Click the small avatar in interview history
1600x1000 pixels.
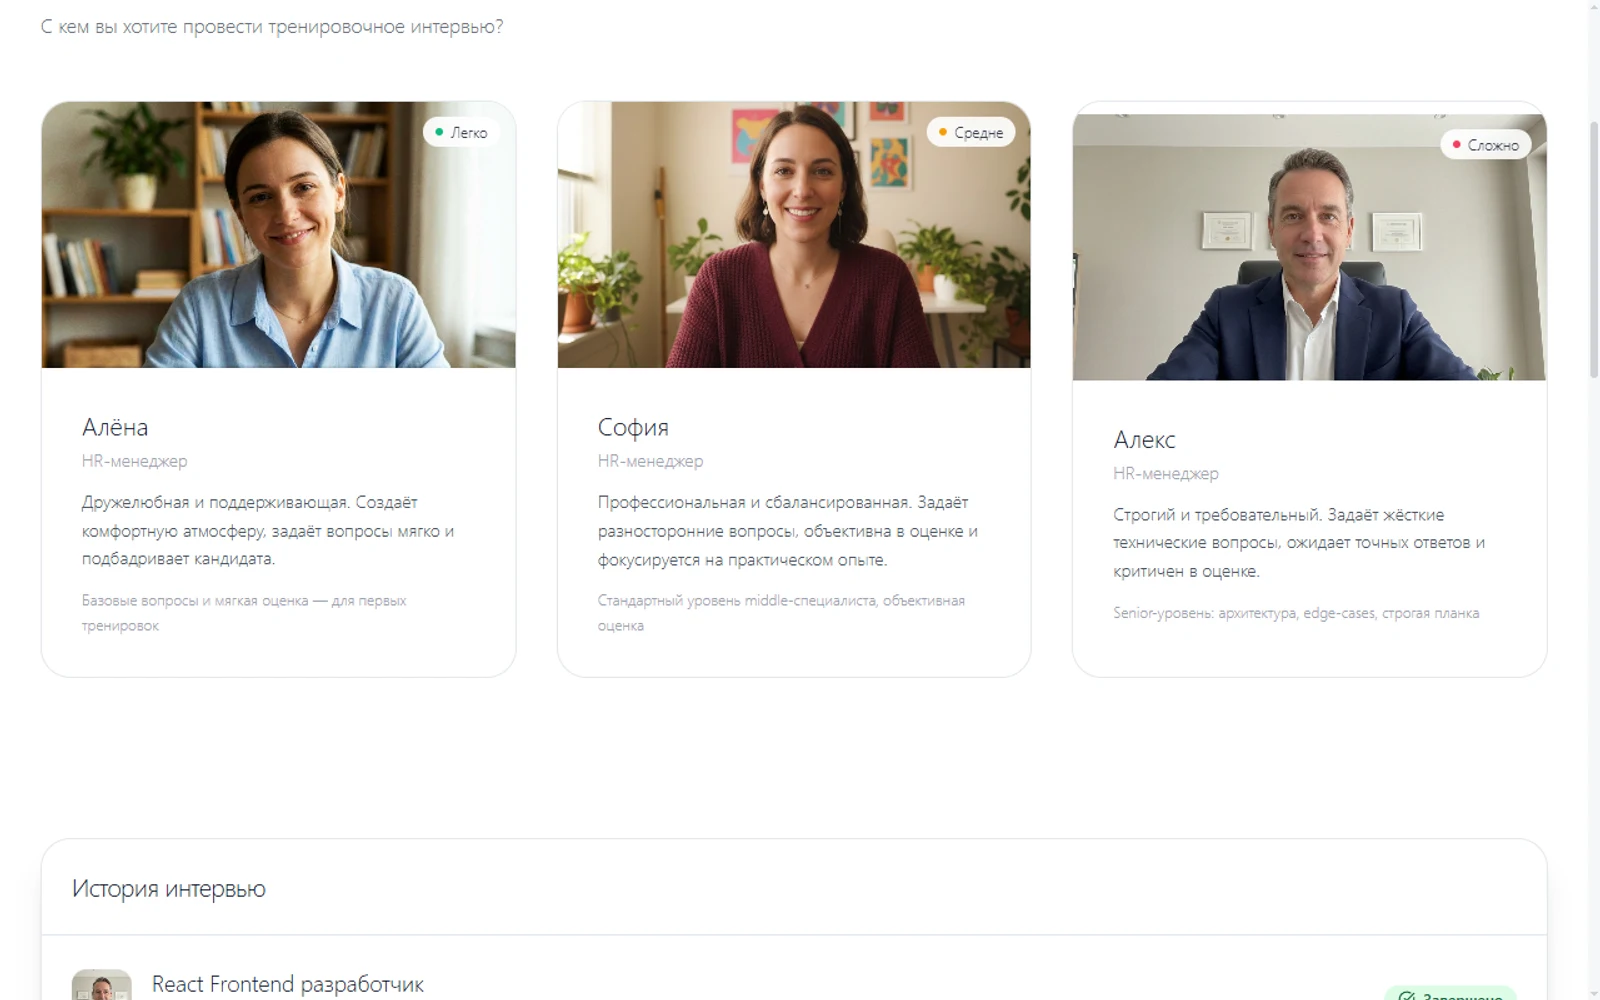pyautogui.click(x=102, y=985)
